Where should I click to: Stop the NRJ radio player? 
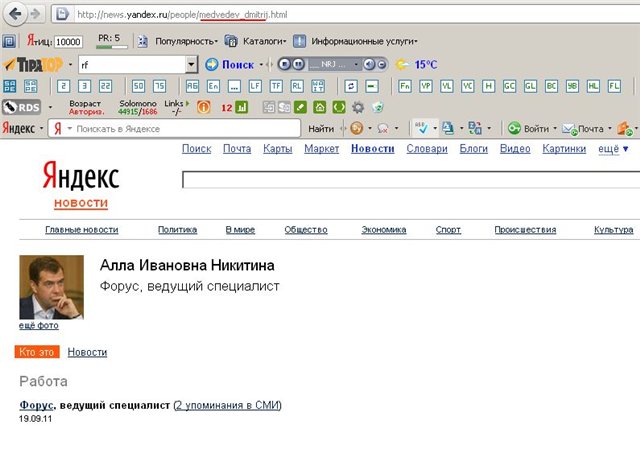285,64
